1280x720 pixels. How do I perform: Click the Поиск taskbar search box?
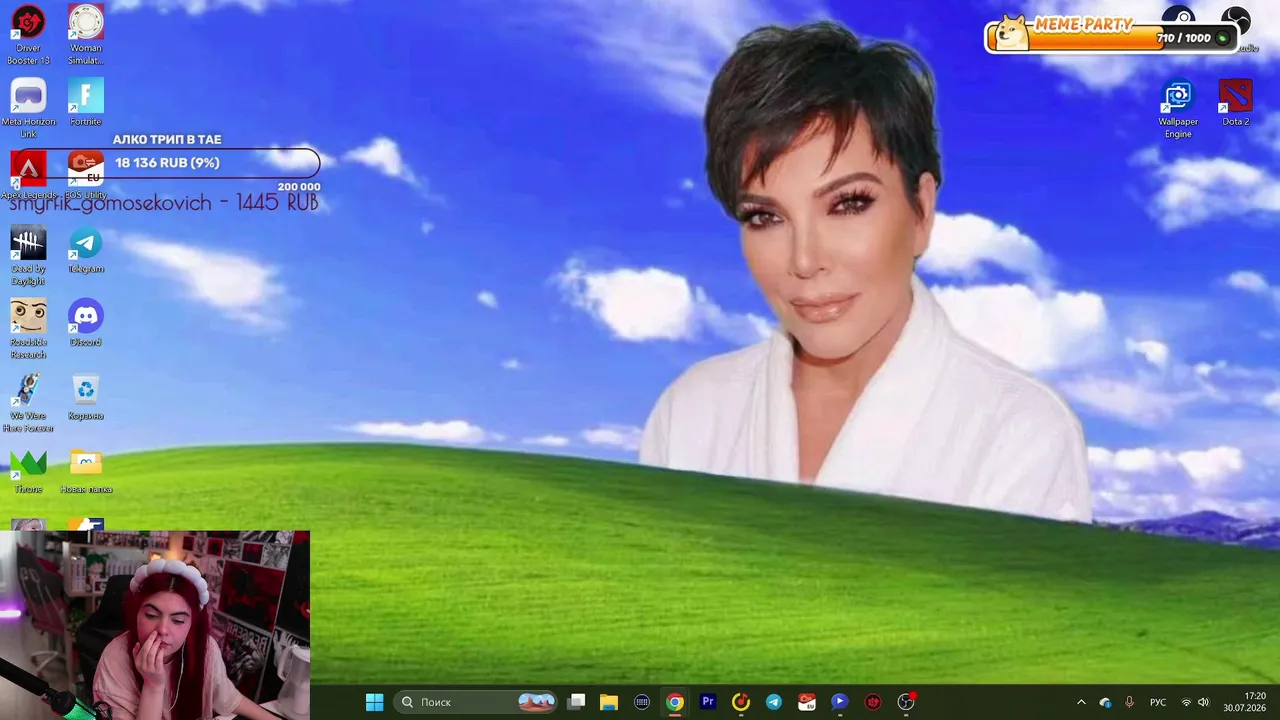[477, 702]
